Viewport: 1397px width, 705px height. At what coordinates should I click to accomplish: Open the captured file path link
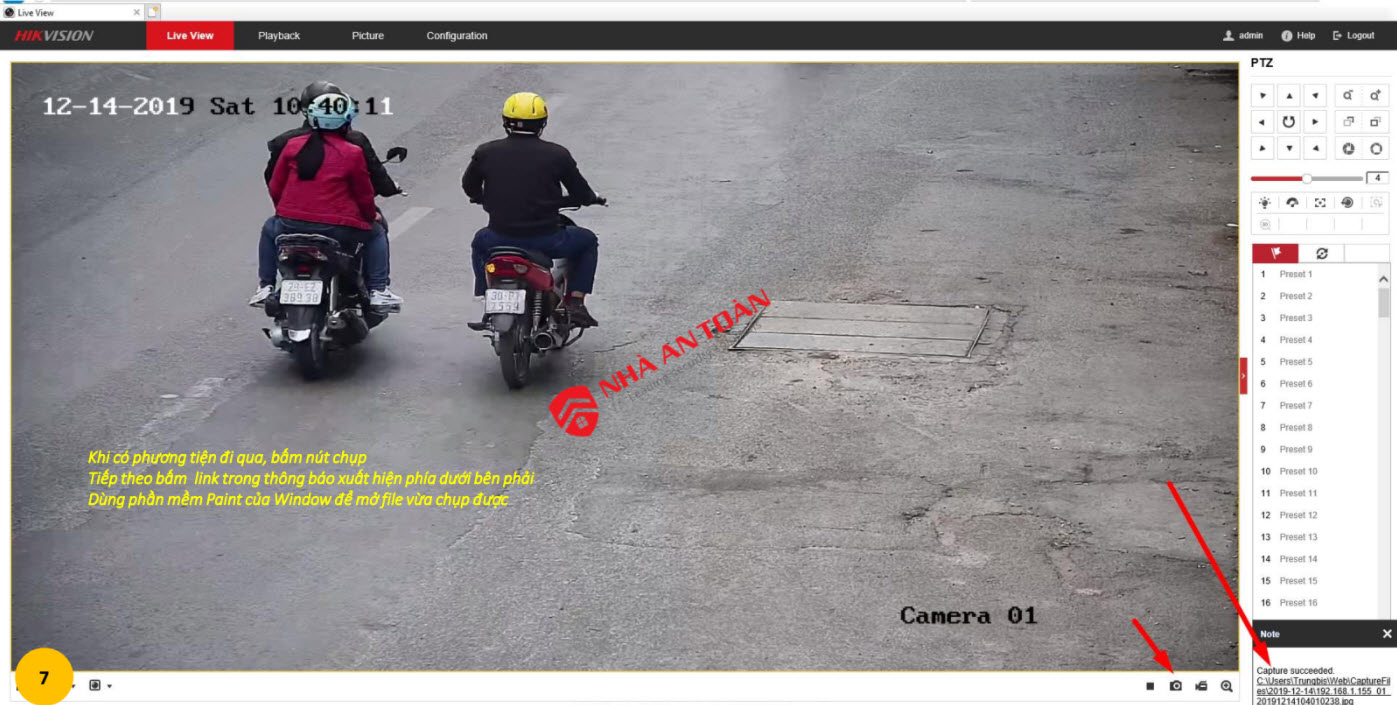click(1322, 686)
